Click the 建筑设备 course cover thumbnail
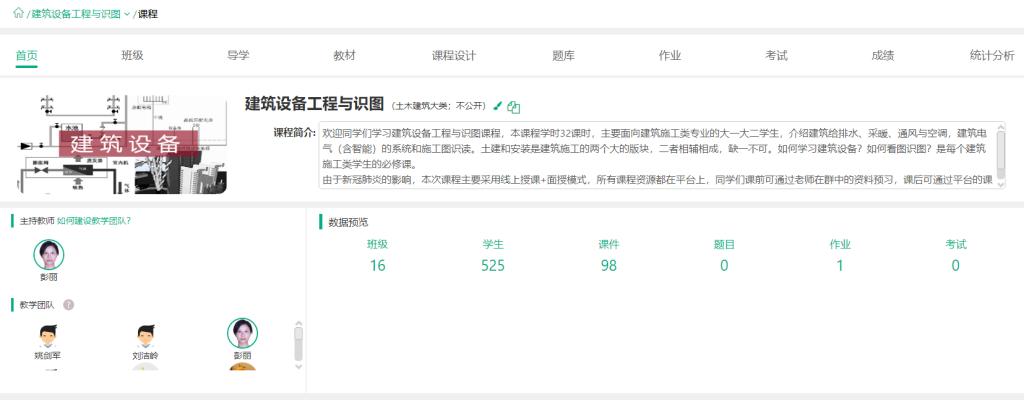Image resolution: width=1024 pixels, height=400 pixels. click(123, 144)
